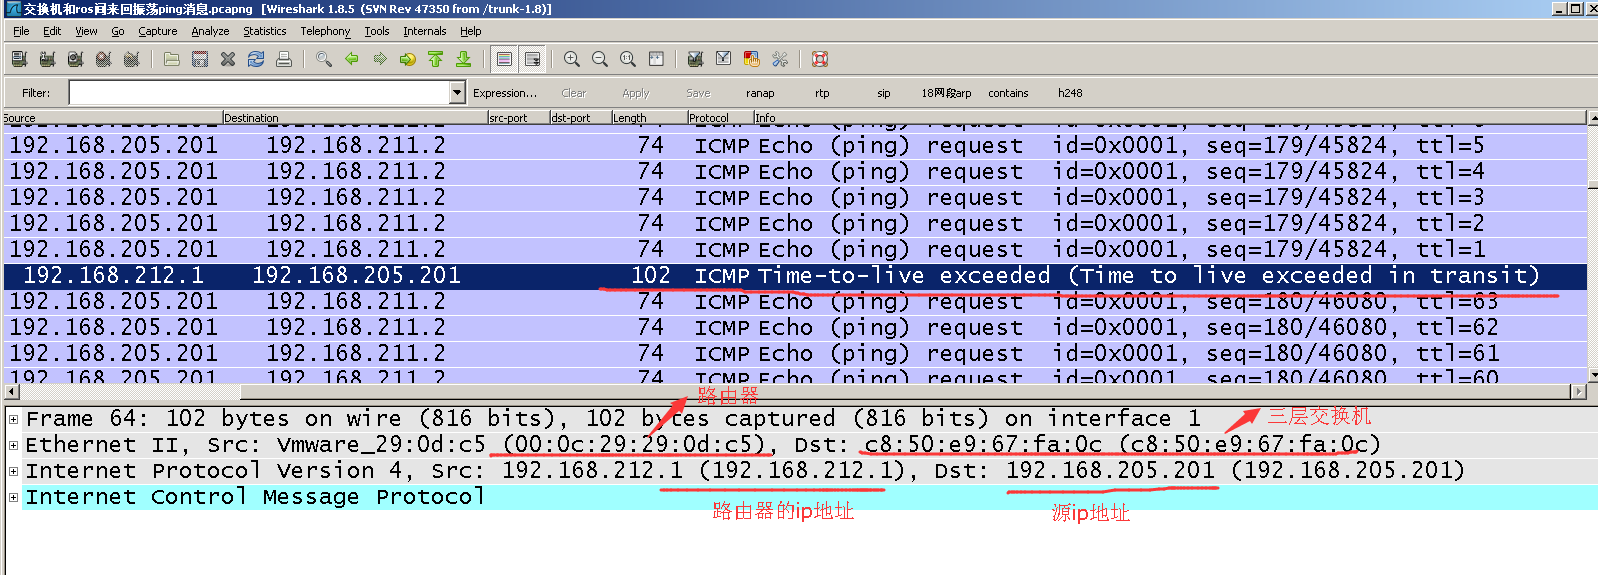The width and height of the screenshot is (1598, 575).
Task: Open the capture interfaces list icon
Action: tap(19, 59)
